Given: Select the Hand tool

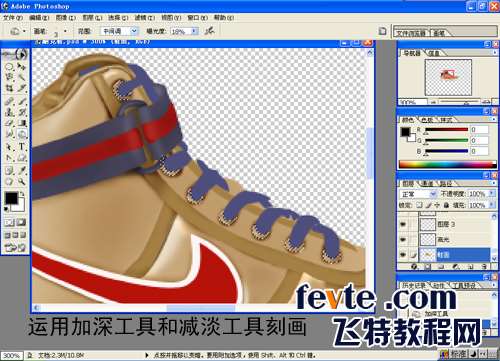Looking at the screenshot, I should coord(9,182).
